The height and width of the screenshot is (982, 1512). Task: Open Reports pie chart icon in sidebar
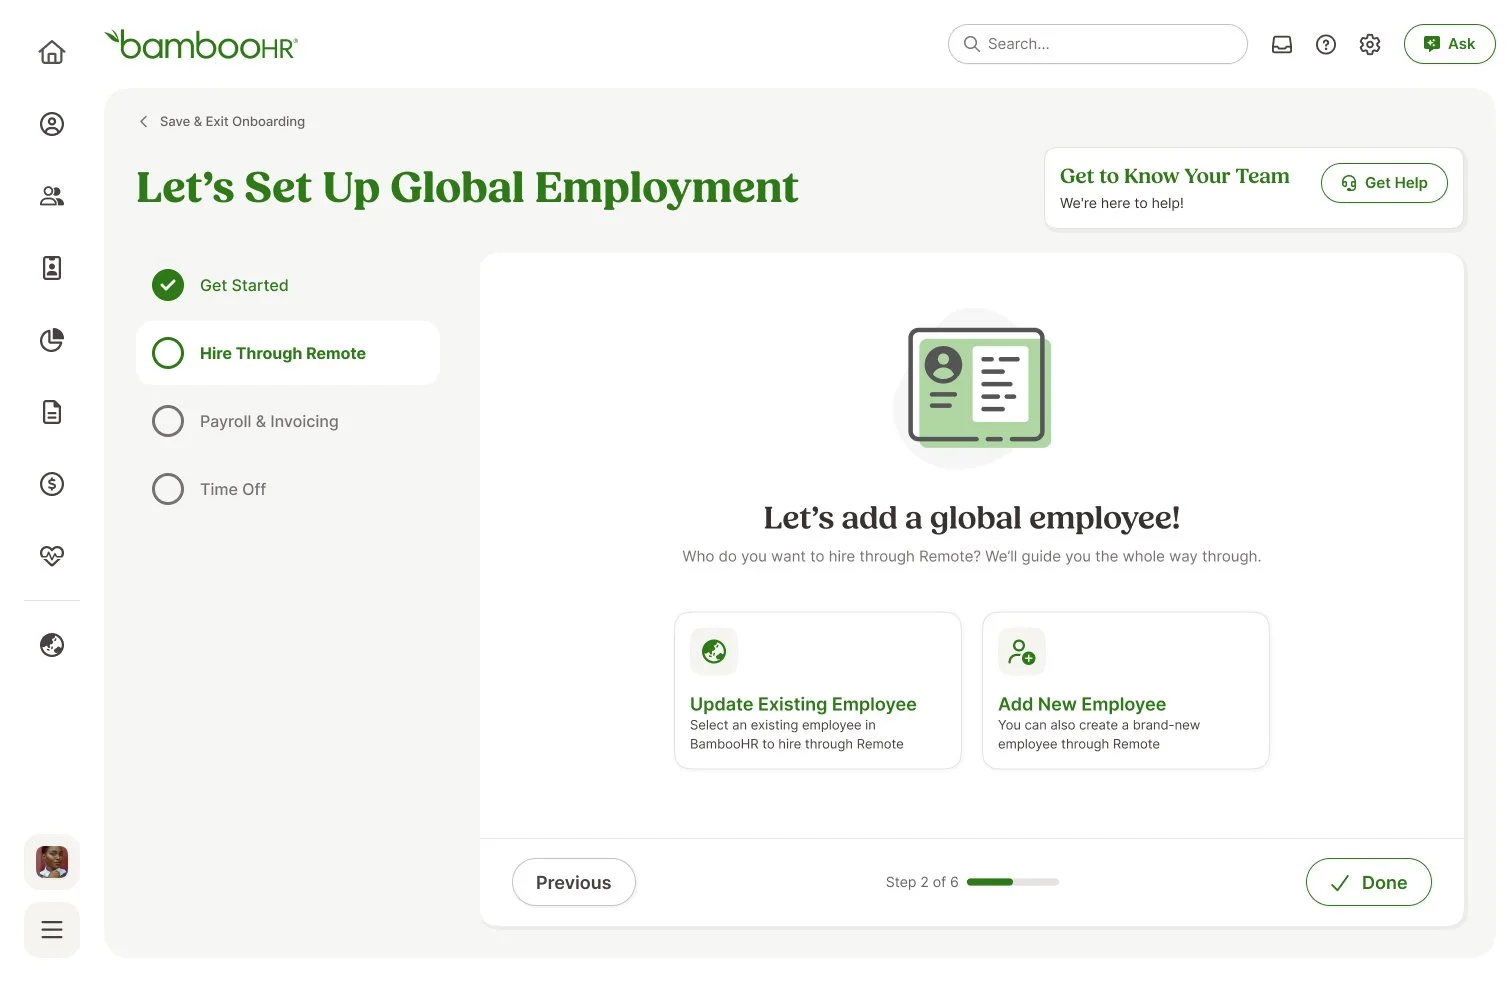(x=52, y=340)
